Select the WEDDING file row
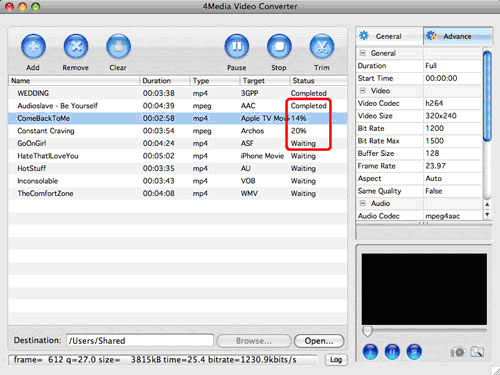 (x=178, y=93)
